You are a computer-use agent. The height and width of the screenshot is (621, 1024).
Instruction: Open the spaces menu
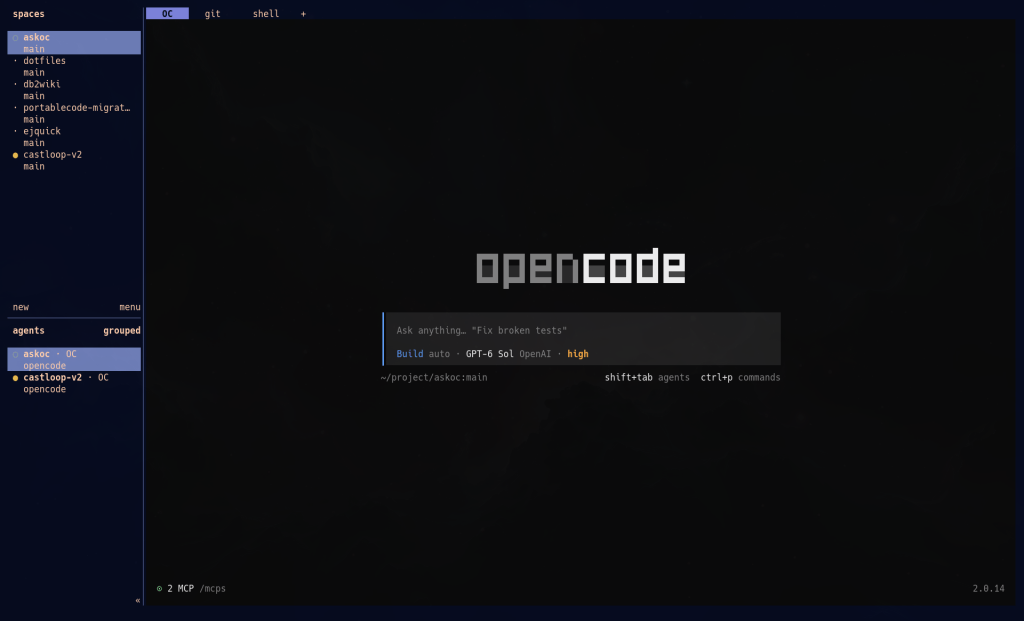click(x=129, y=307)
